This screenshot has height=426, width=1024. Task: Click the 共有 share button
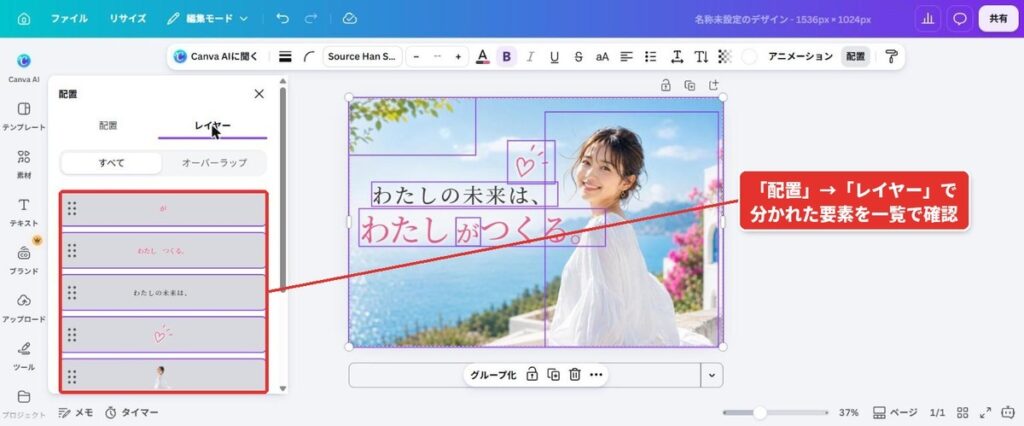coord(998,19)
